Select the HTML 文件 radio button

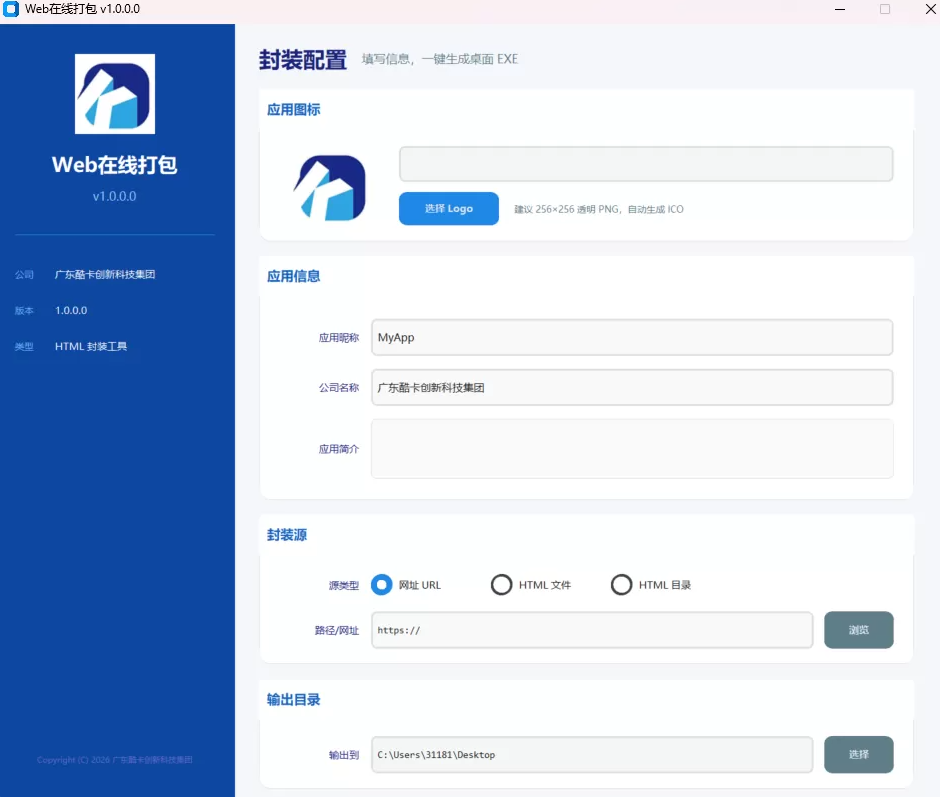[501, 585]
